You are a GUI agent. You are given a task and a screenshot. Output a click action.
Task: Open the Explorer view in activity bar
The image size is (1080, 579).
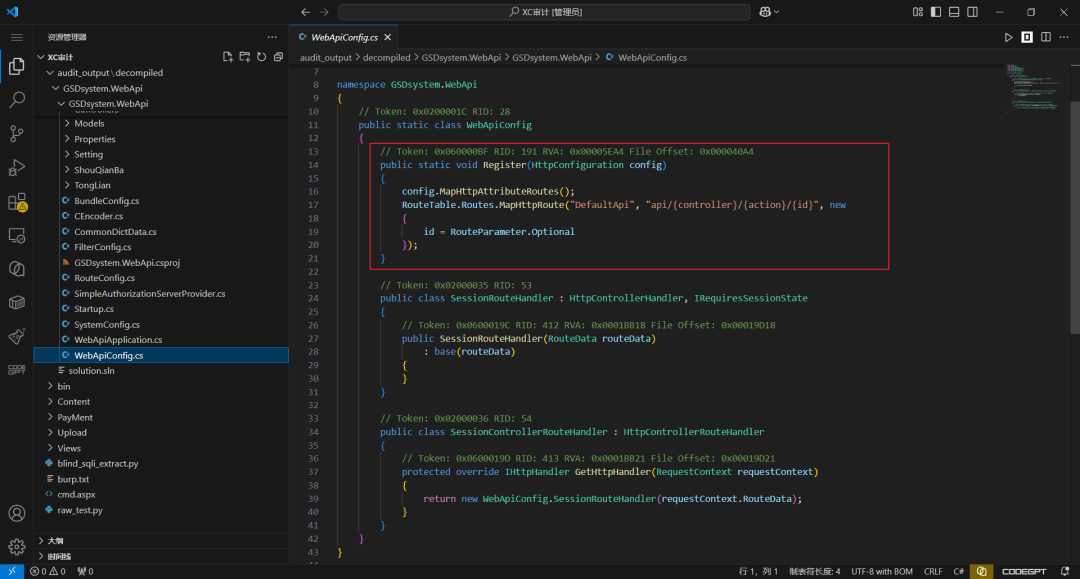17,66
